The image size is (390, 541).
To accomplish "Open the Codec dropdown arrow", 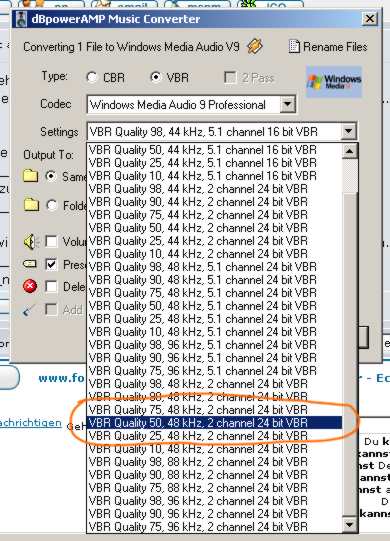I will [287, 104].
